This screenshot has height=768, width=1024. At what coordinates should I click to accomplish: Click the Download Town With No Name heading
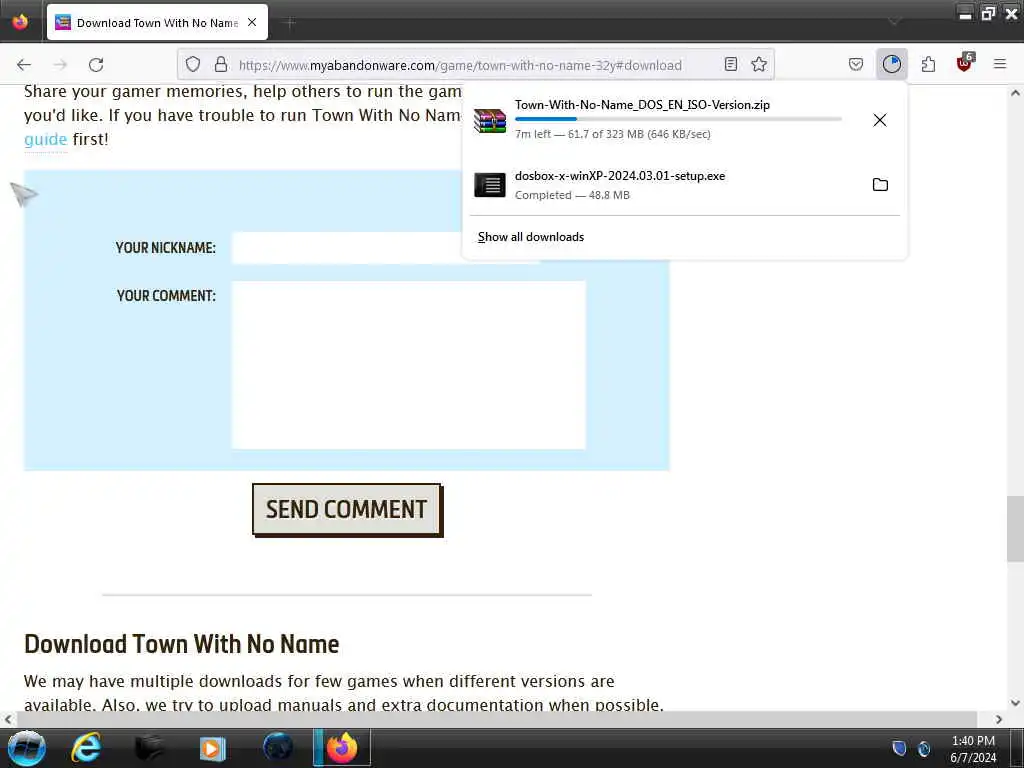coord(182,645)
